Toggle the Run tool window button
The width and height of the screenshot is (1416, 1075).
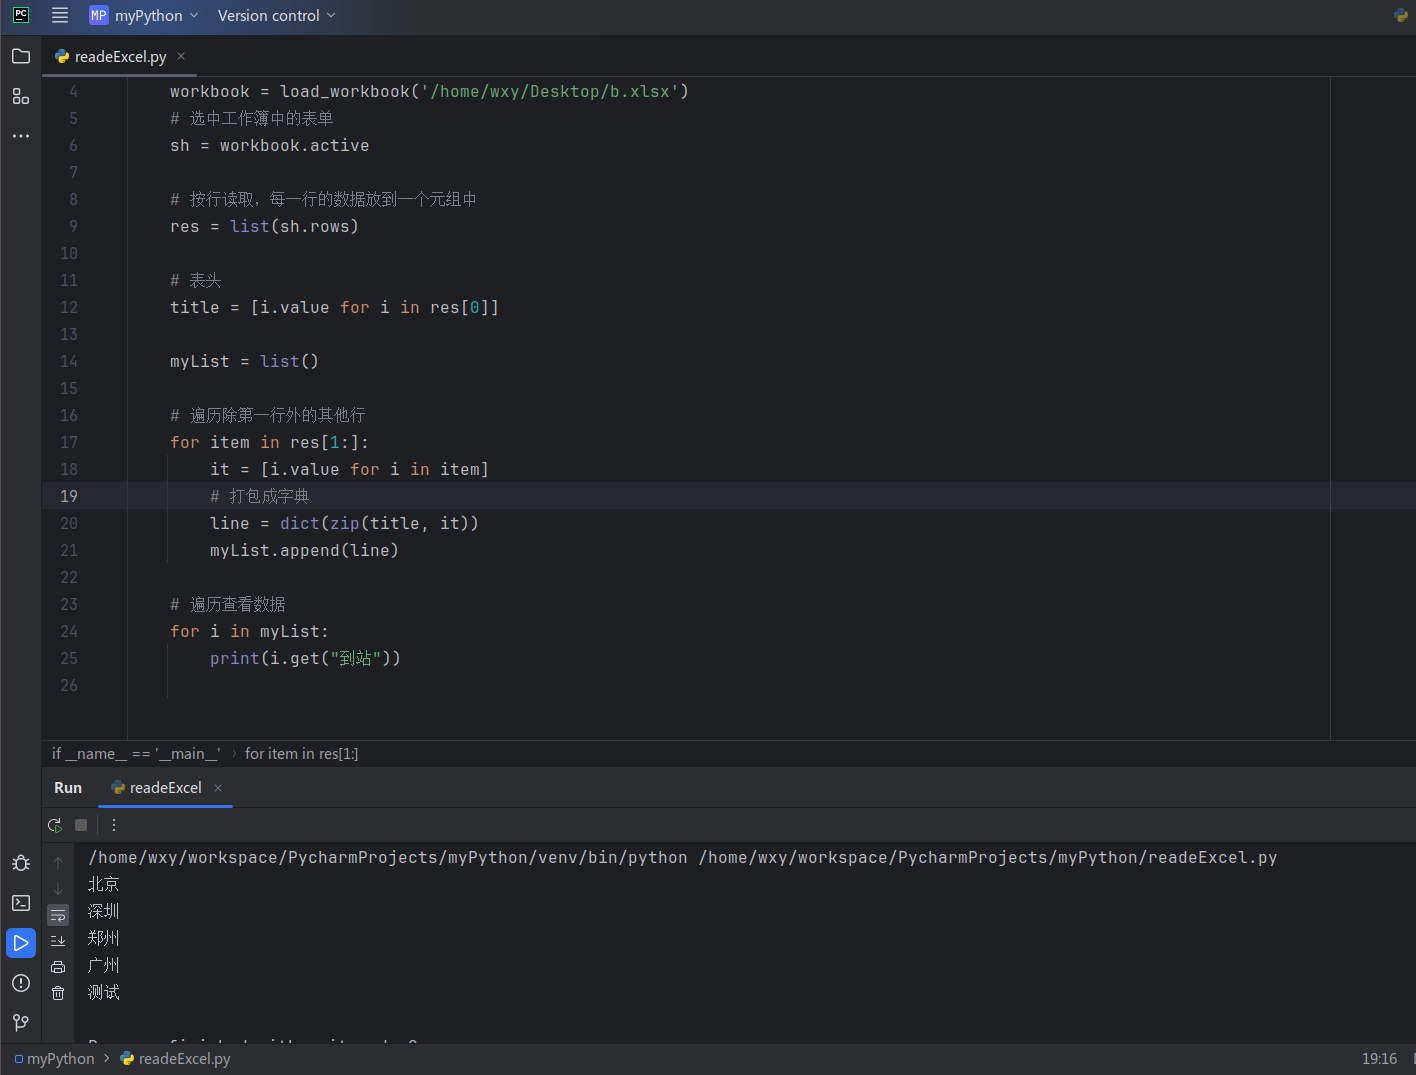pyautogui.click(x=20, y=943)
